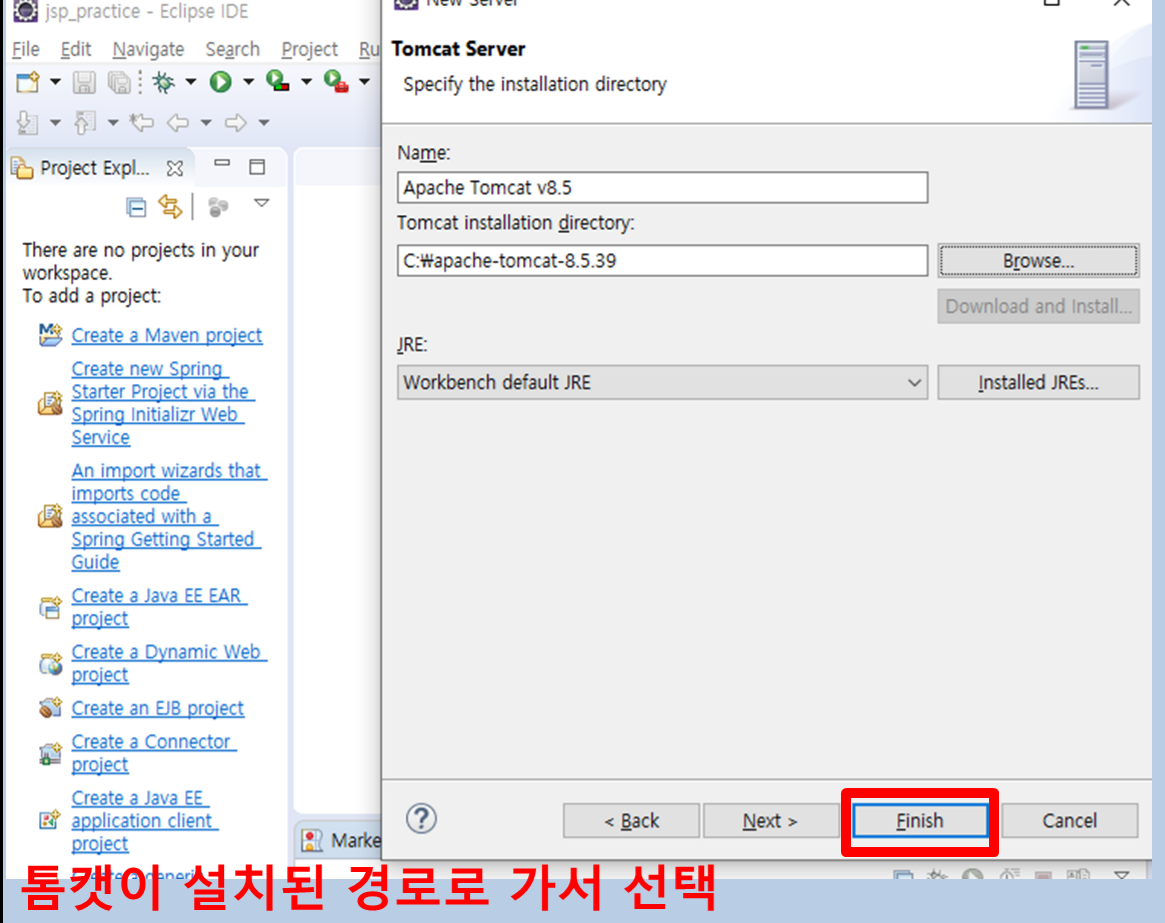
Task: Click the Installed JREs... button
Action: 1038,382
